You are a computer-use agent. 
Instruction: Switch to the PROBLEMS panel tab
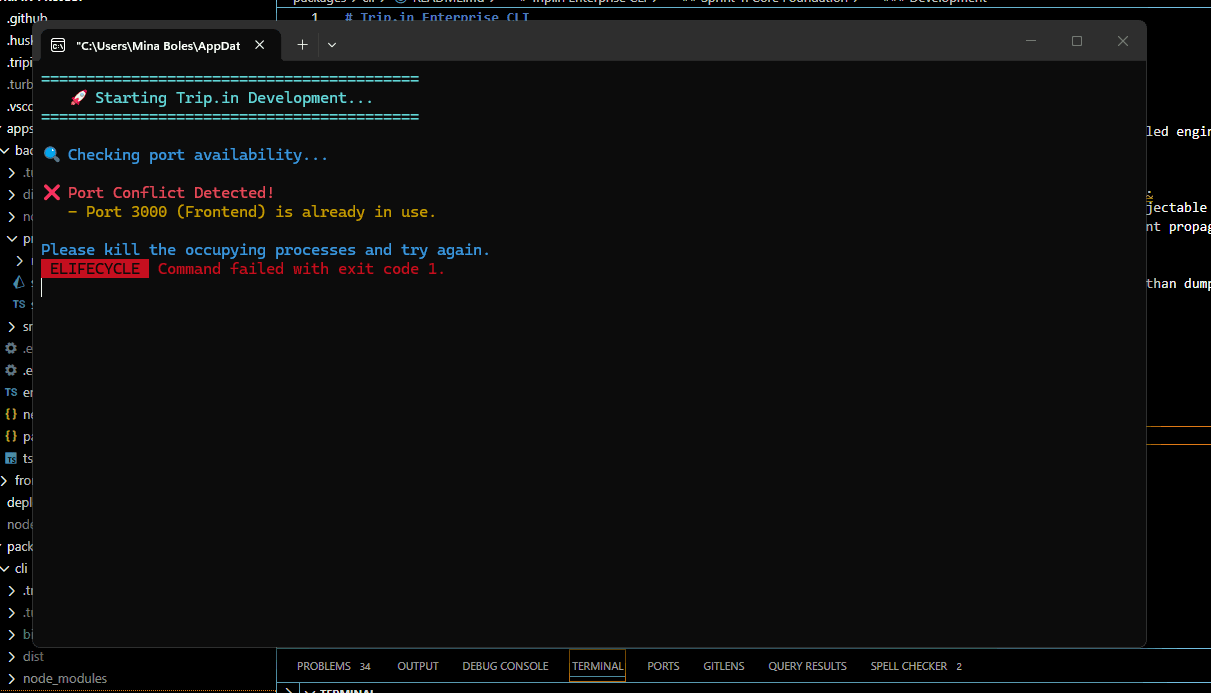pyautogui.click(x=334, y=666)
